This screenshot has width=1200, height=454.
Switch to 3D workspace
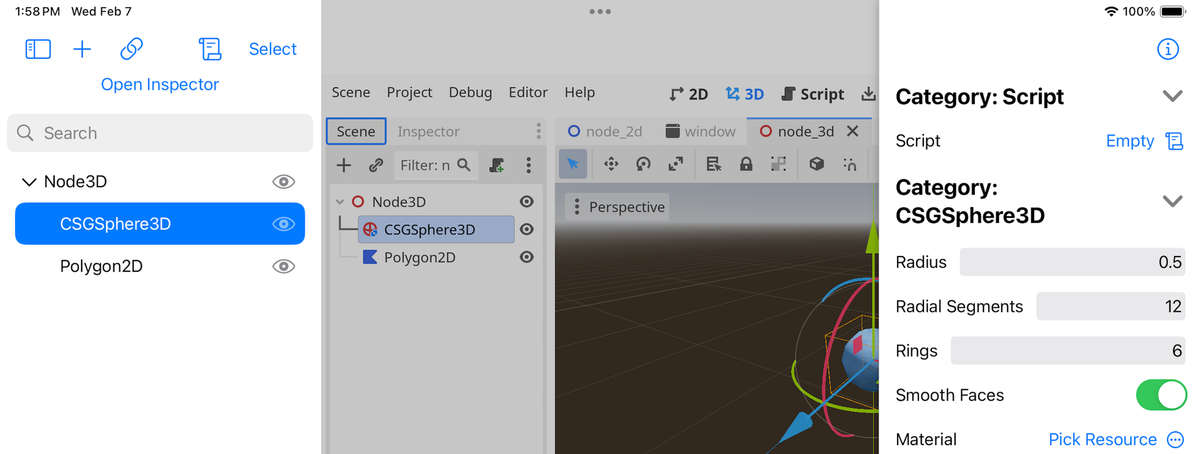pos(745,94)
